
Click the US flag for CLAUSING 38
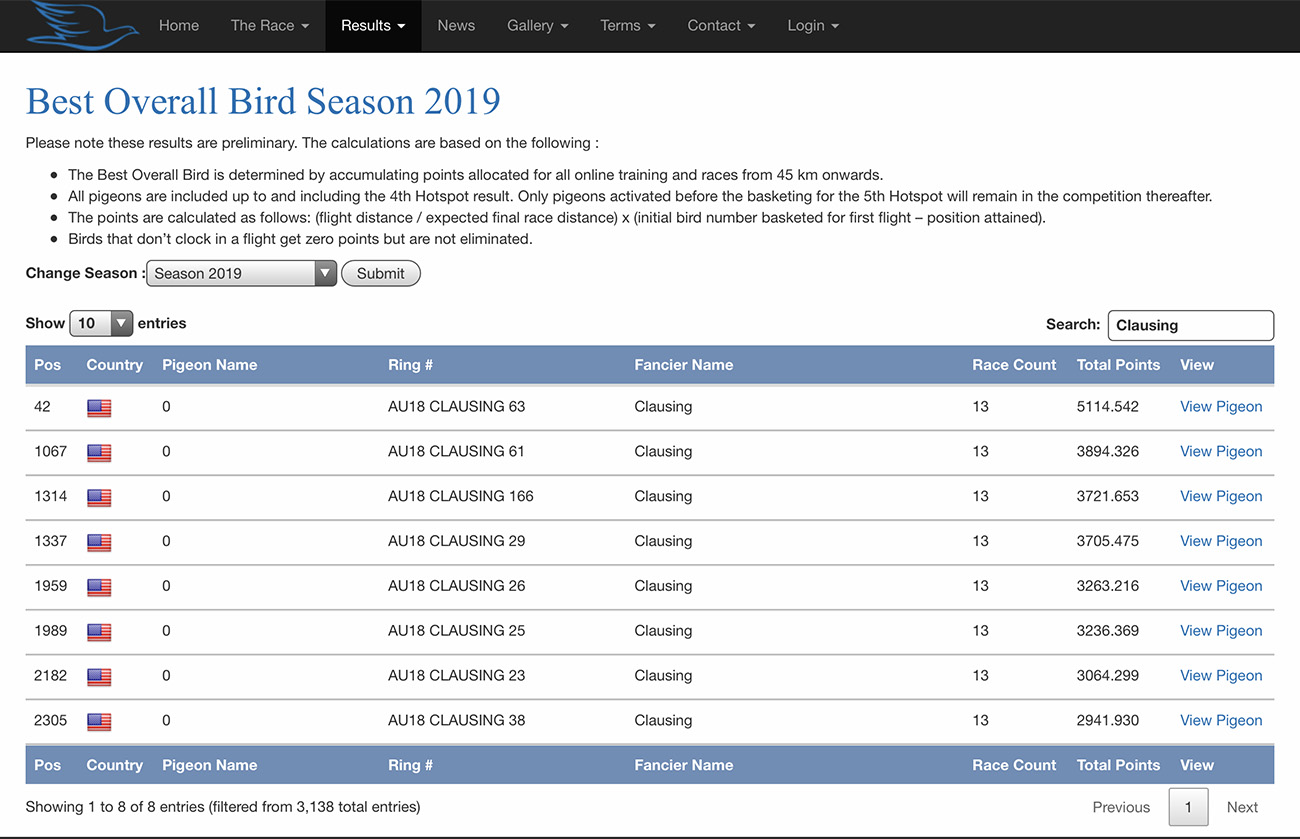coord(99,722)
